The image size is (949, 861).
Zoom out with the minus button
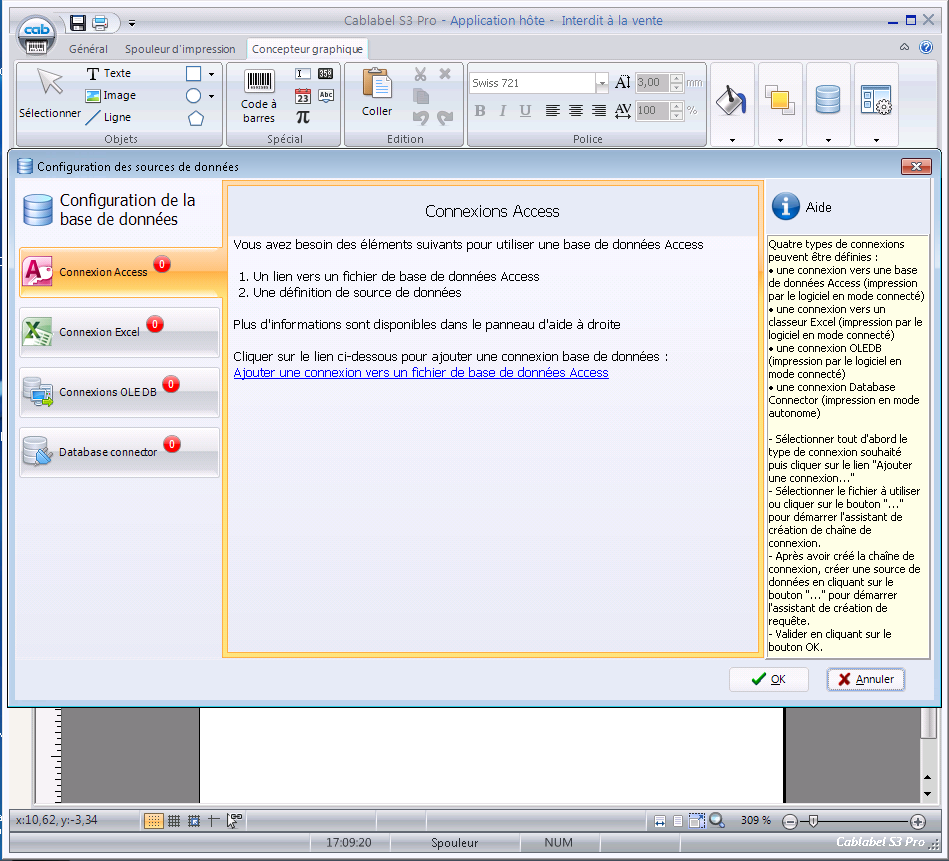789,822
